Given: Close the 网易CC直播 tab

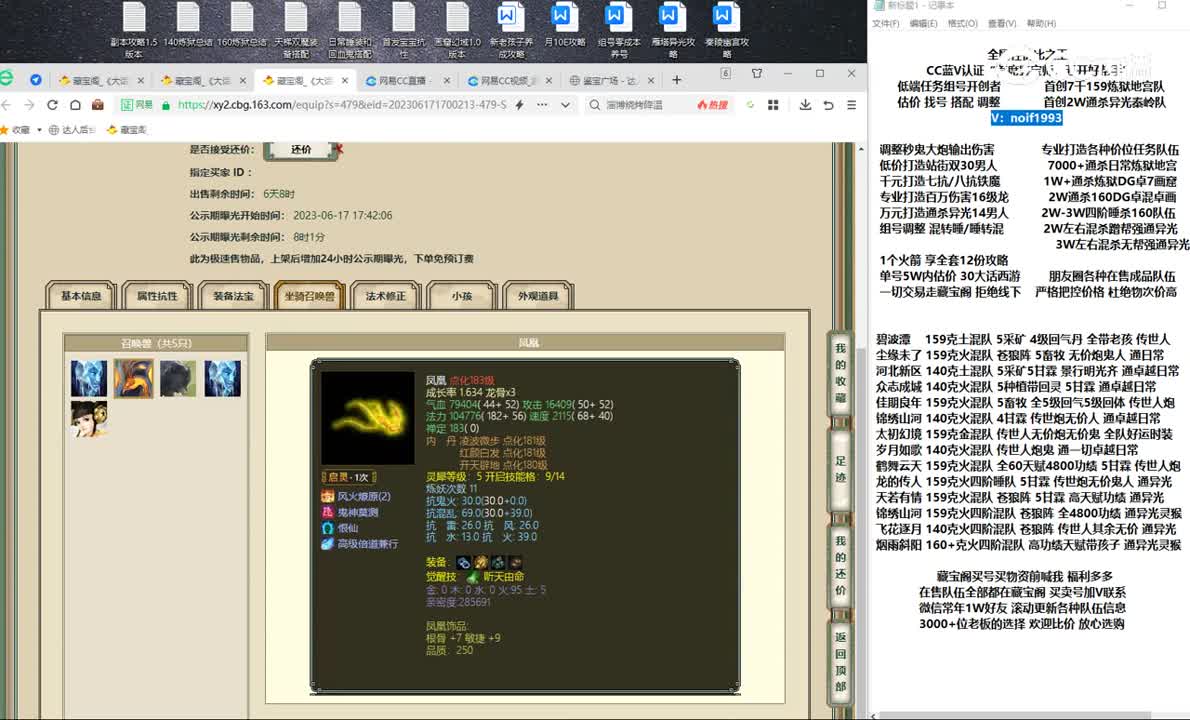Looking at the screenshot, I should pyautogui.click(x=446, y=80).
